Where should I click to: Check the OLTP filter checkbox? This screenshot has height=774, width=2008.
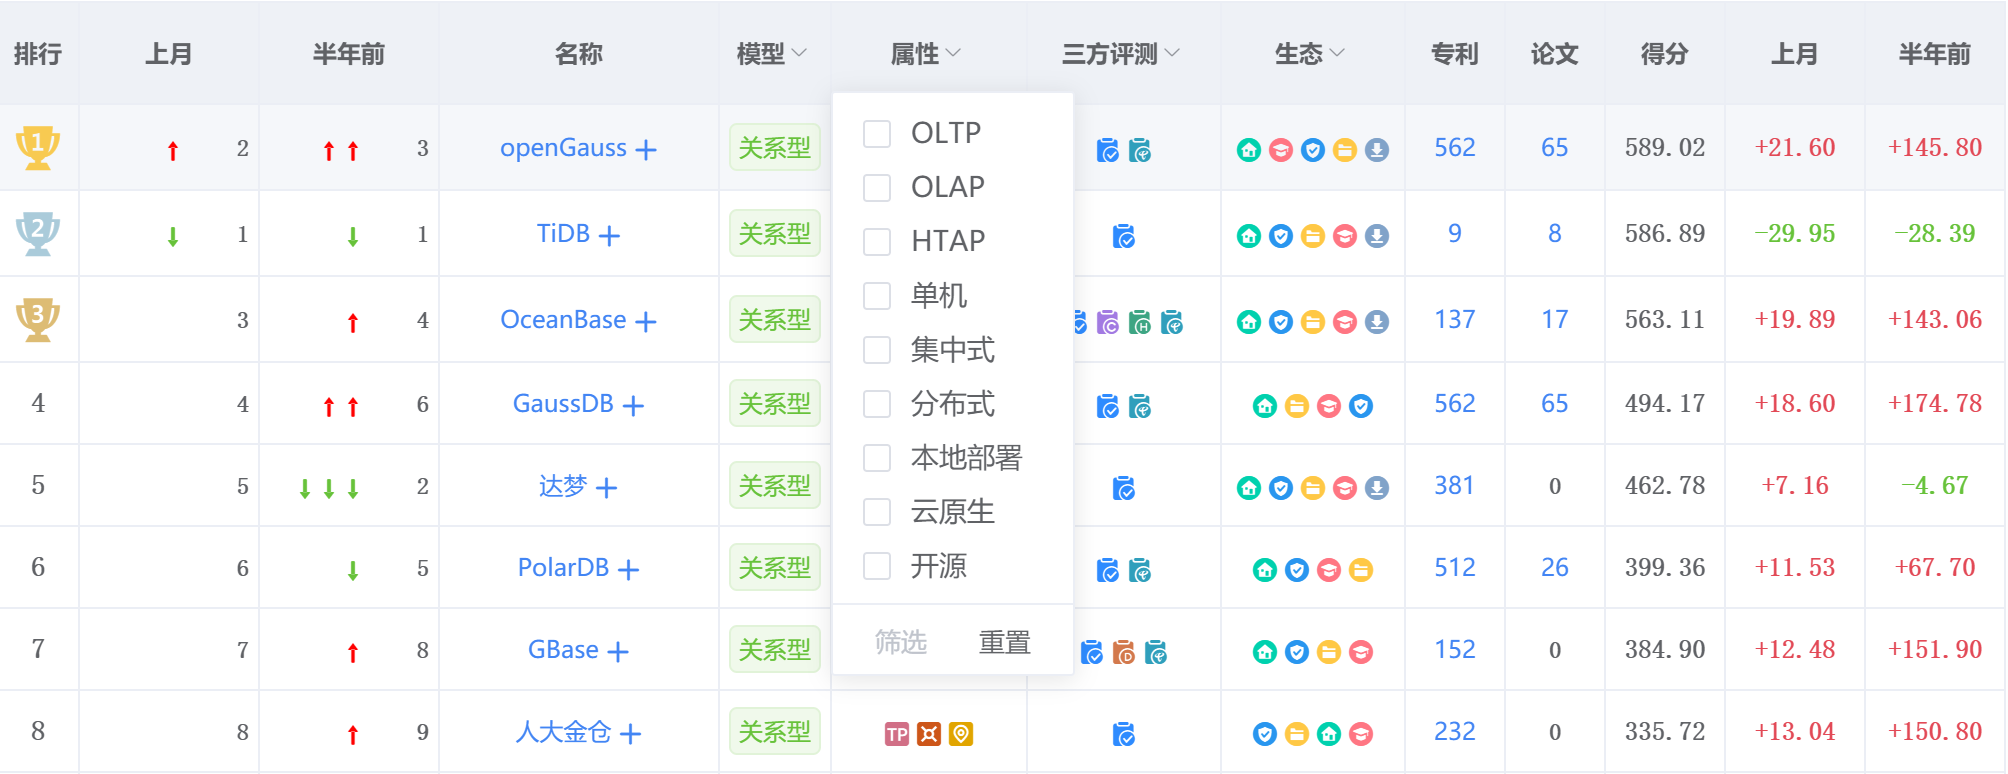click(877, 133)
